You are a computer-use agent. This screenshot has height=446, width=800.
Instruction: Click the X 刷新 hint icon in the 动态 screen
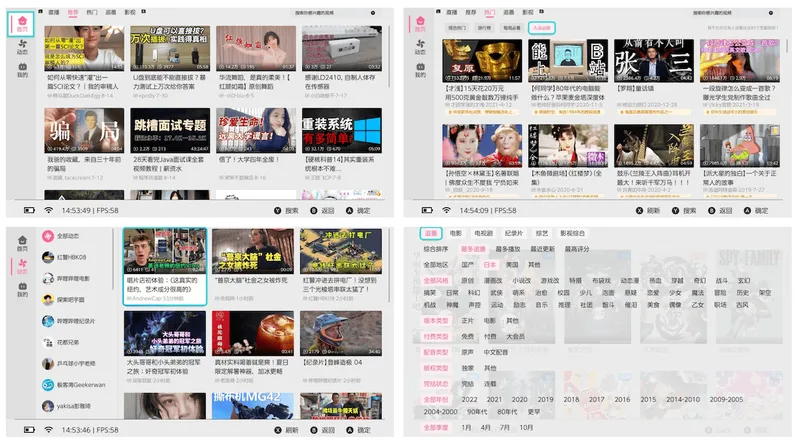pyautogui.click(x=278, y=430)
